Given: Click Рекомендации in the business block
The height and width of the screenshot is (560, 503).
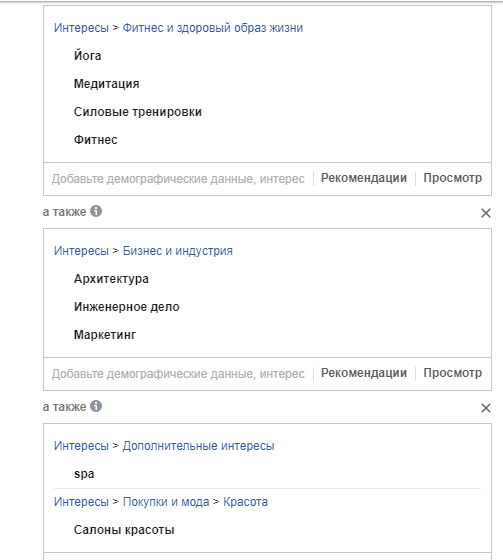Looking at the screenshot, I should 364,373.
